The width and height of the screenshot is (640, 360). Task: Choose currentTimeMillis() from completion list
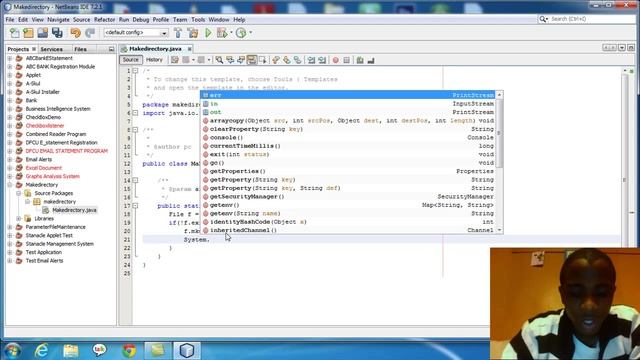tap(348, 146)
